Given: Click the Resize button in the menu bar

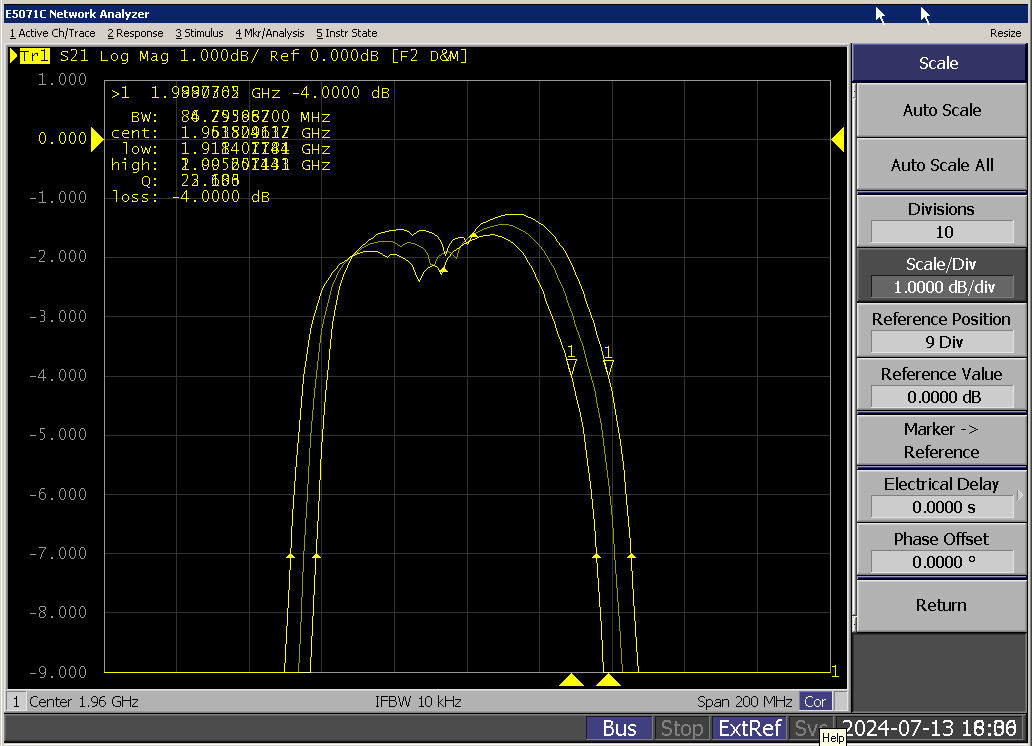Looking at the screenshot, I should pos(1005,33).
